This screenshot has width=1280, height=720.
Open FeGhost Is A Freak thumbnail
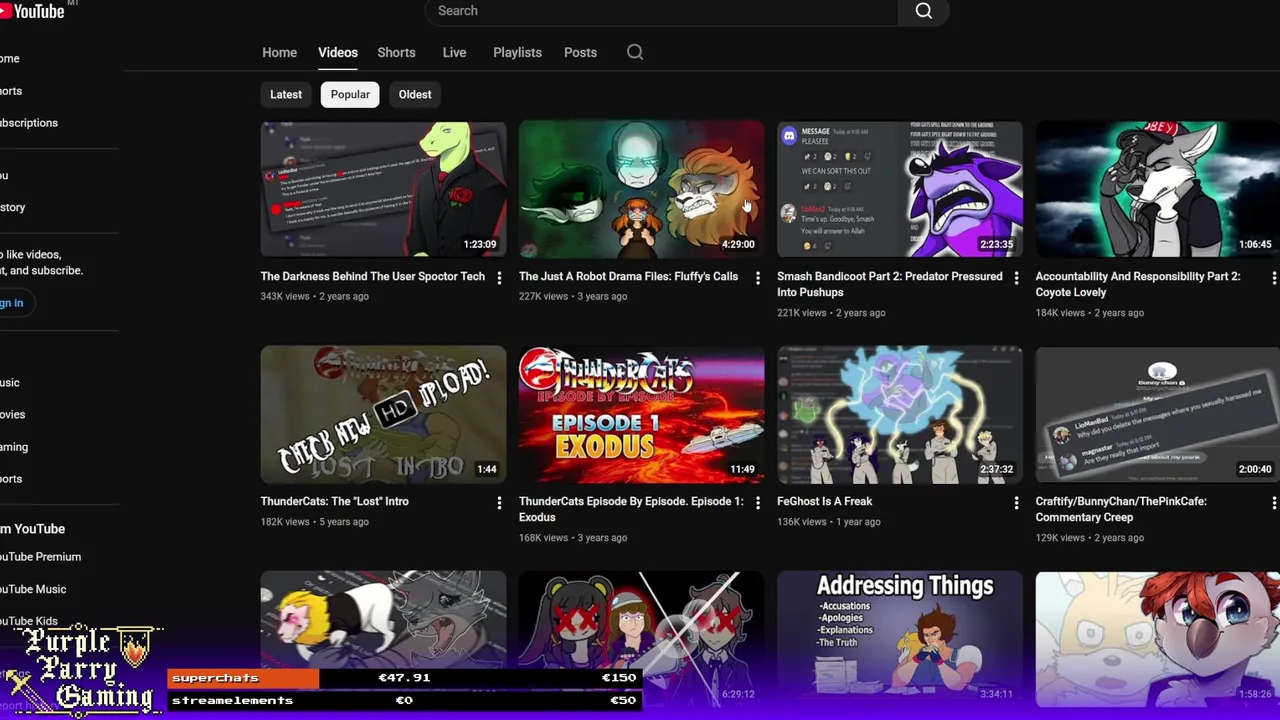[x=900, y=415]
